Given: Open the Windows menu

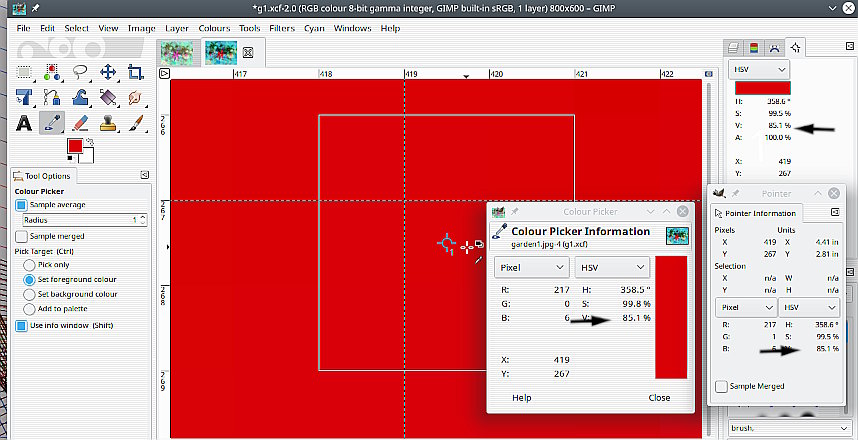Looking at the screenshot, I should click(352, 28).
